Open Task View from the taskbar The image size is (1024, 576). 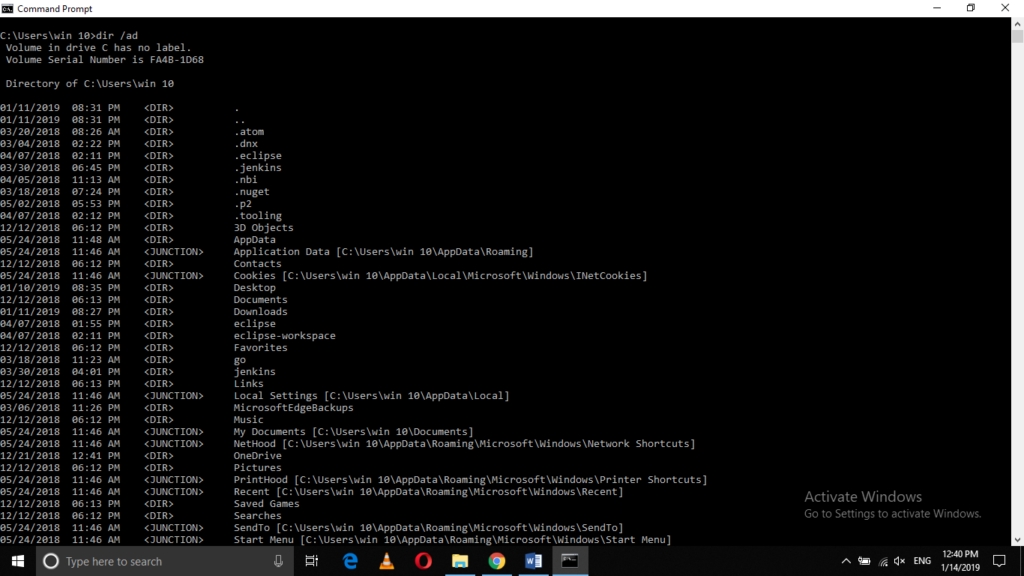coord(312,561)
